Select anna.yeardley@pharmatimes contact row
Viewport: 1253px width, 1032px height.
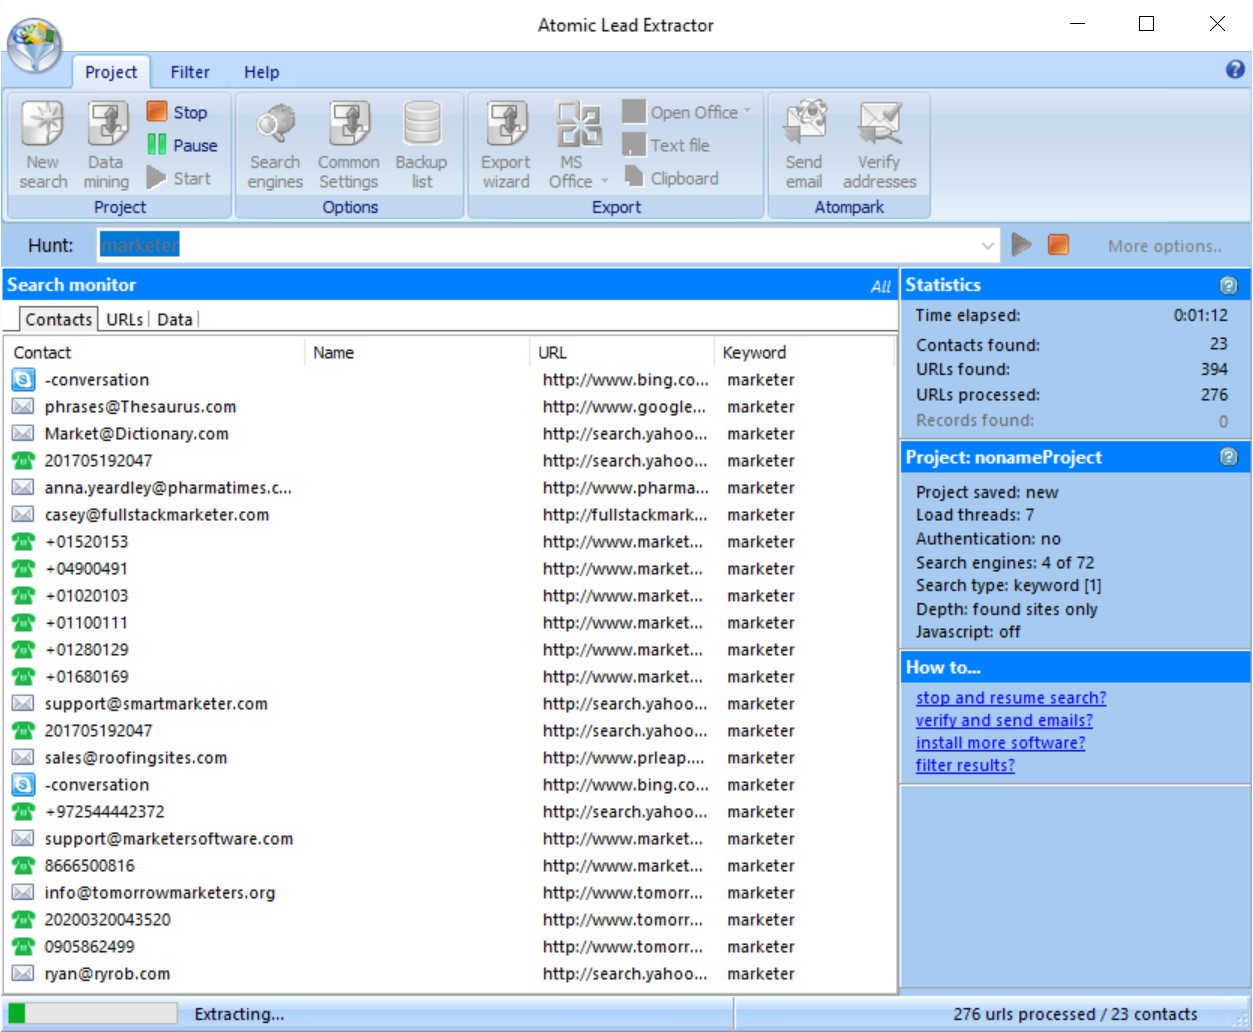pyautogui.click(x=450, y=488)
